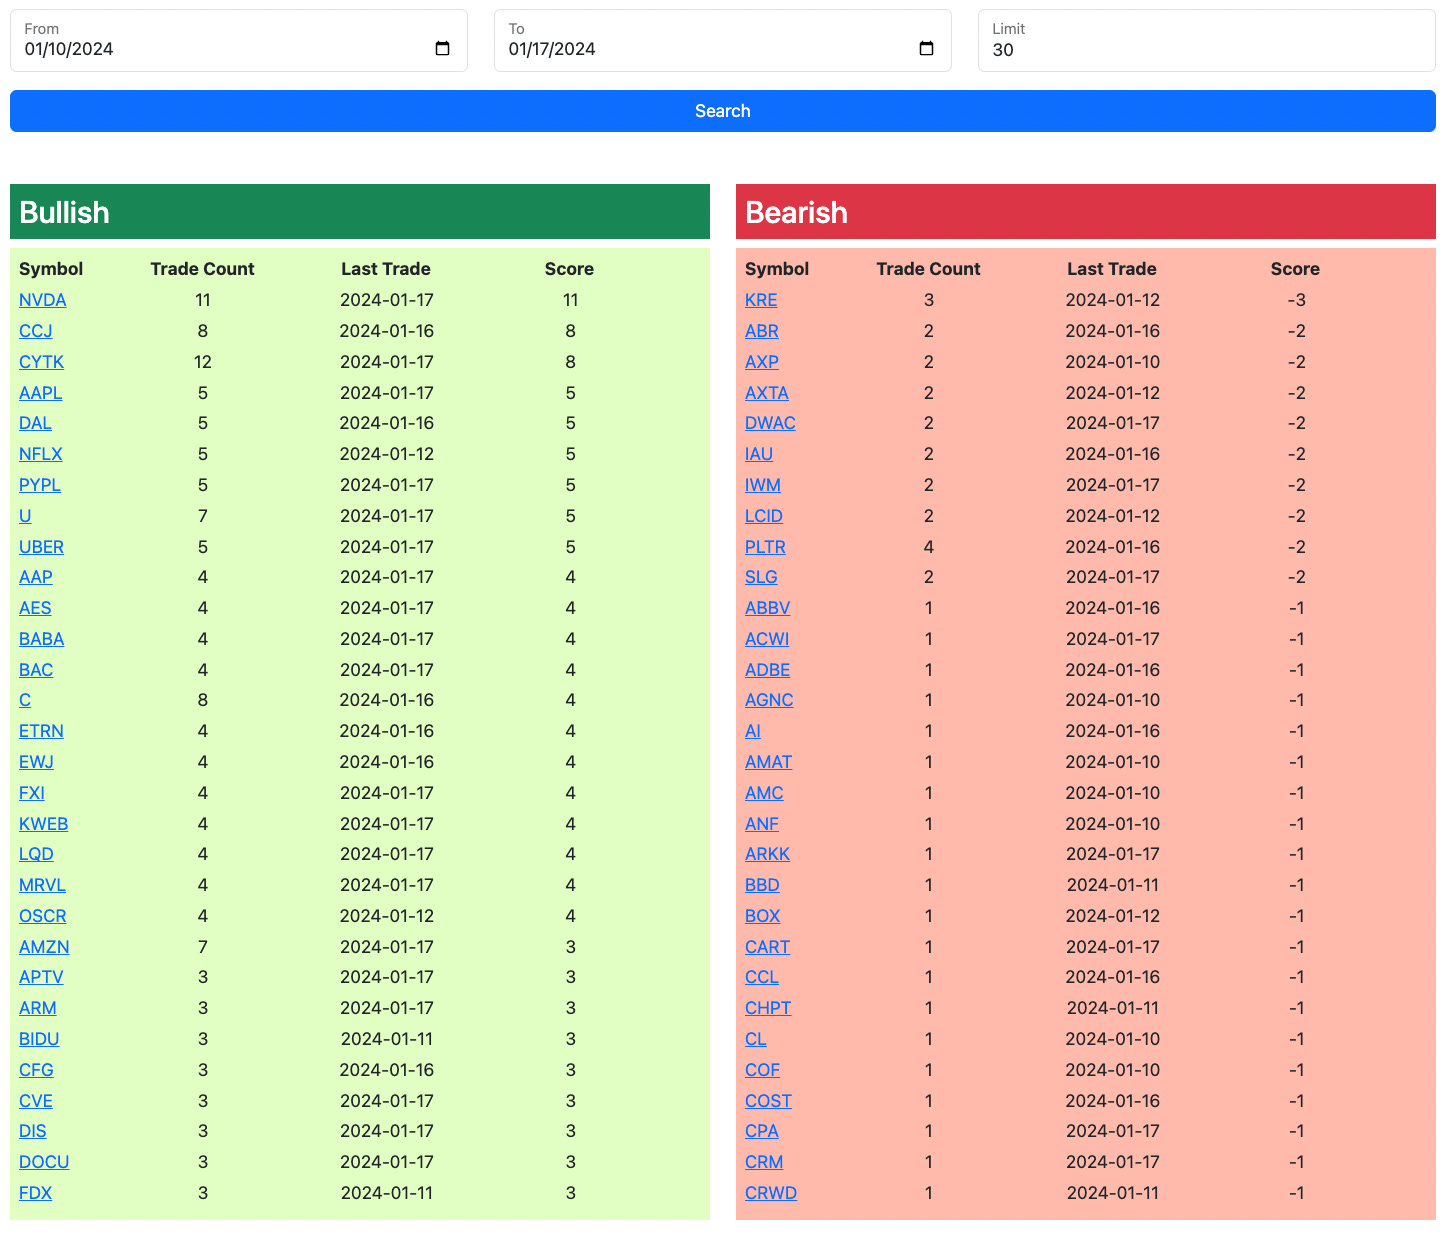Click the blue Search button
The image size is (1453, 1238).
pos(723,111)
